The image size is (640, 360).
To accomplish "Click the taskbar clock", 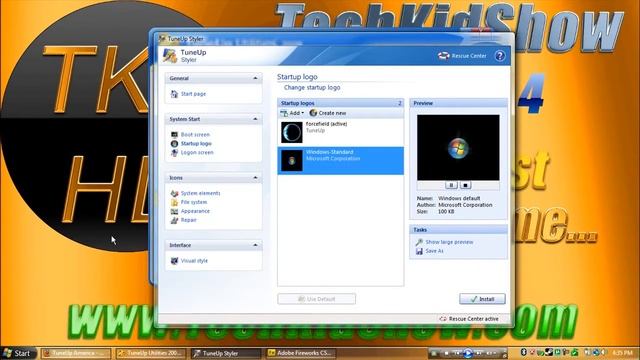I will coord(622,353).
